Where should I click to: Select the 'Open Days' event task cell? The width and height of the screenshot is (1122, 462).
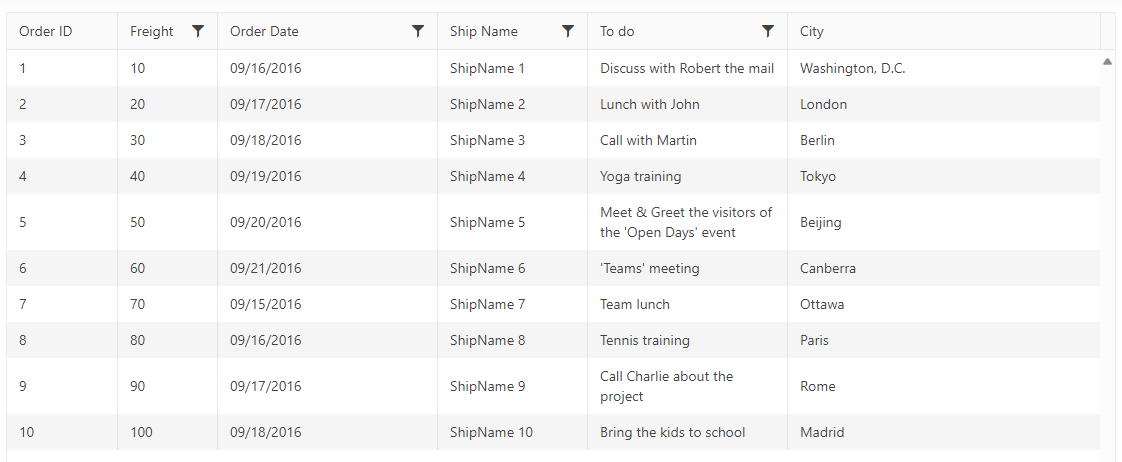click(688, 222)
